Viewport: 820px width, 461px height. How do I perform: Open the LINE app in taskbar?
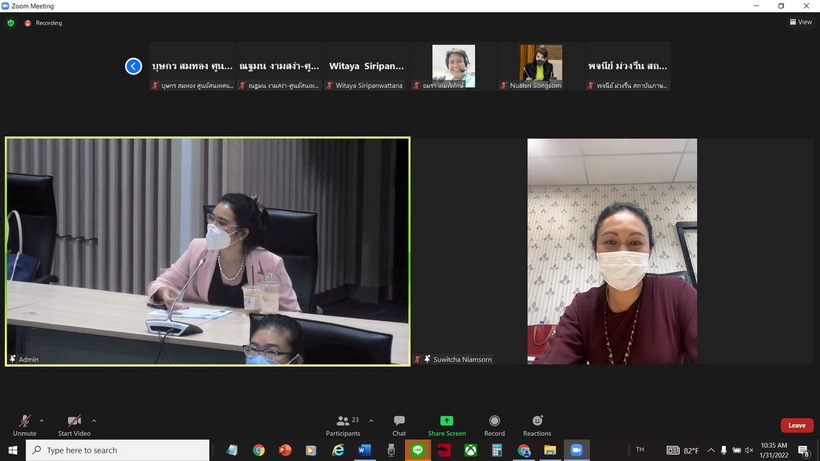pyautogui.click(x=417, y=450)
